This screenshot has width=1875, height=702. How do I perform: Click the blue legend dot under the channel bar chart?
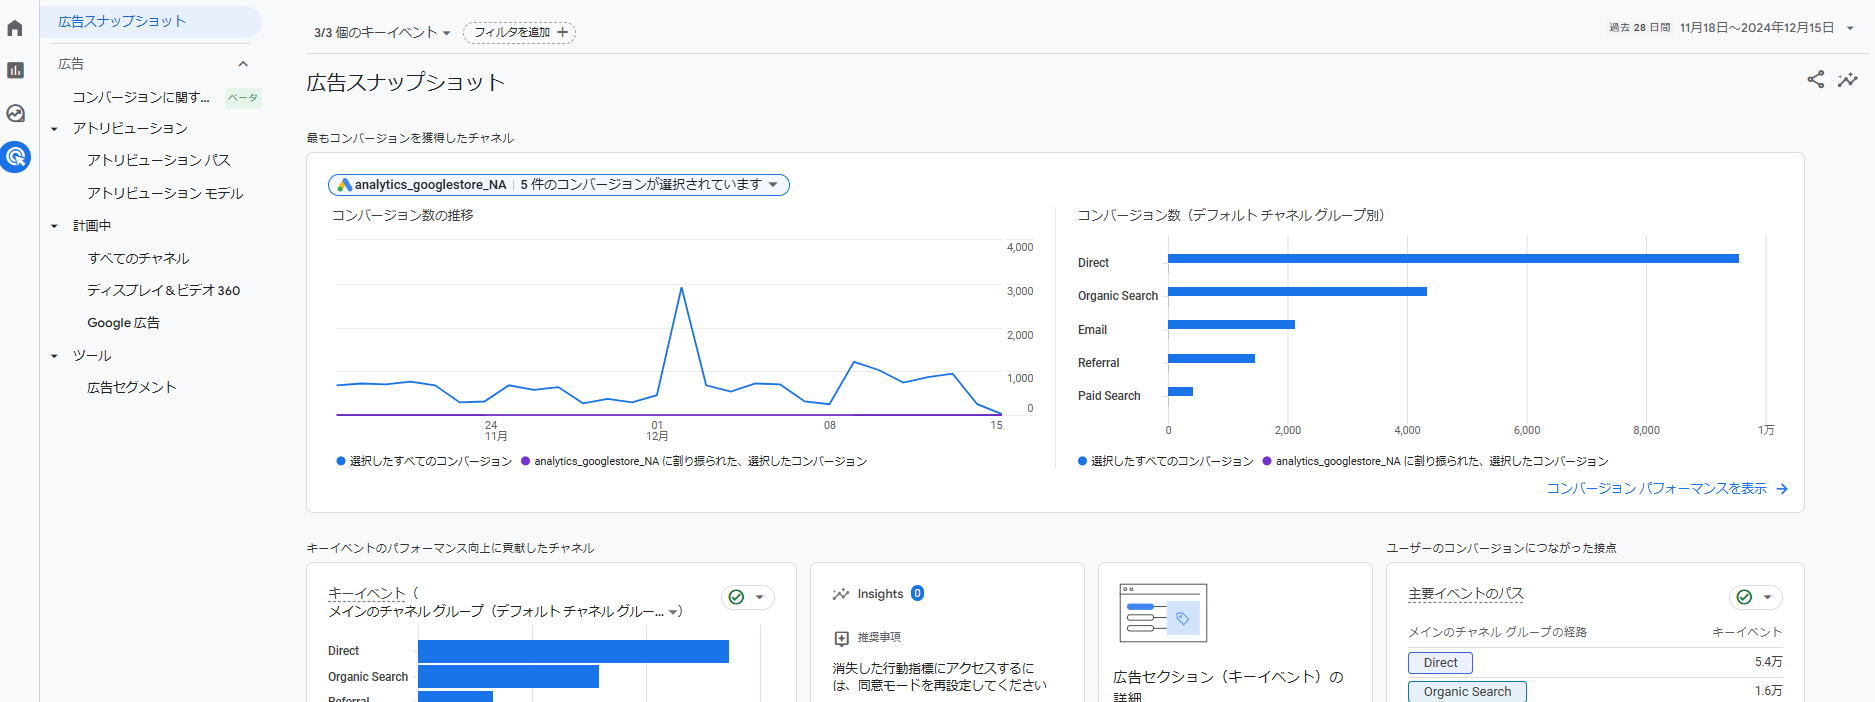[x=1083, y=461]
